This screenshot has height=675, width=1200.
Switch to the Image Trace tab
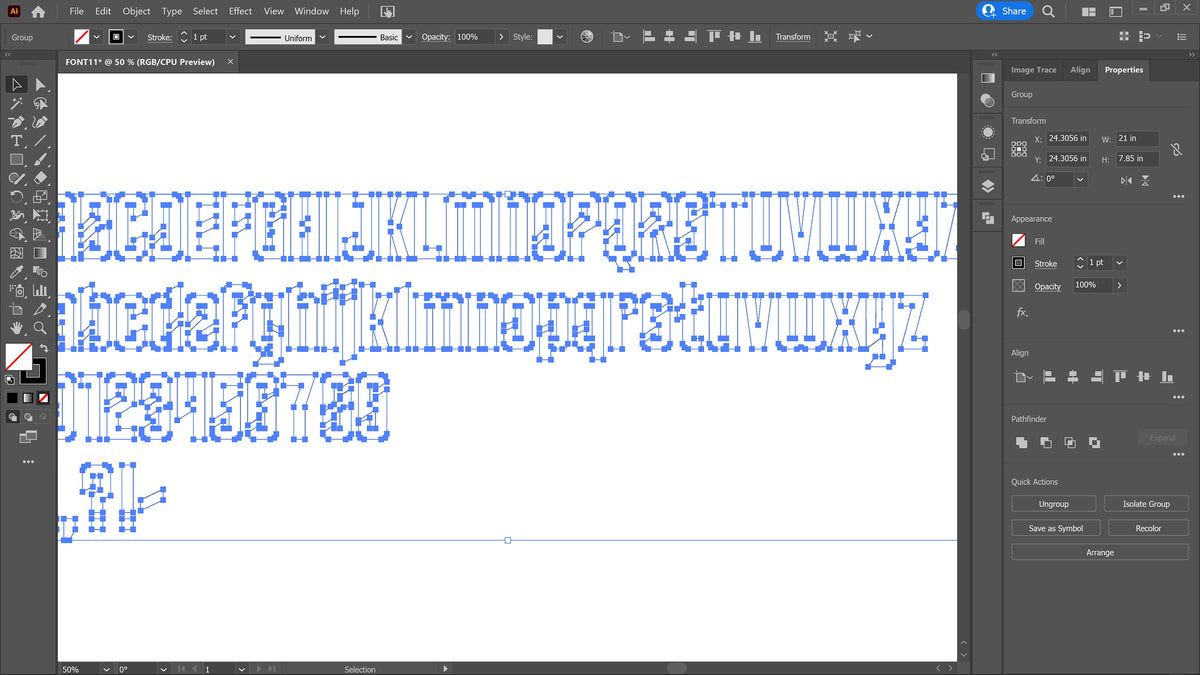pos(1033,70)
